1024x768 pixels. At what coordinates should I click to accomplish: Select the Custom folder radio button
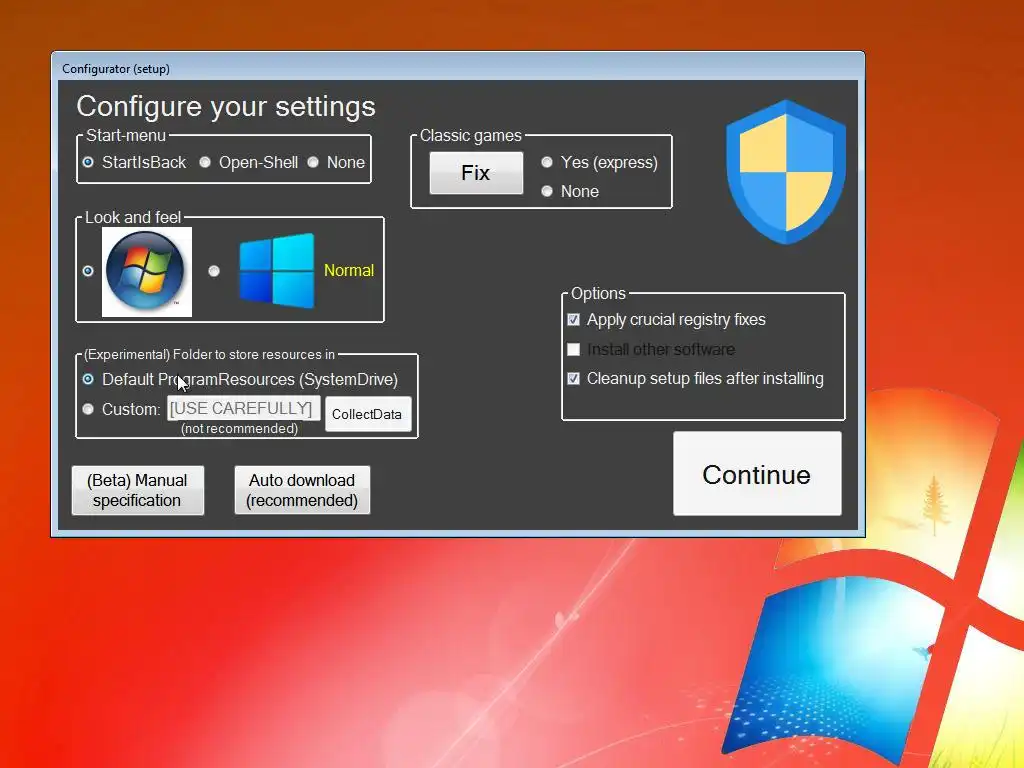coord(88,409)
